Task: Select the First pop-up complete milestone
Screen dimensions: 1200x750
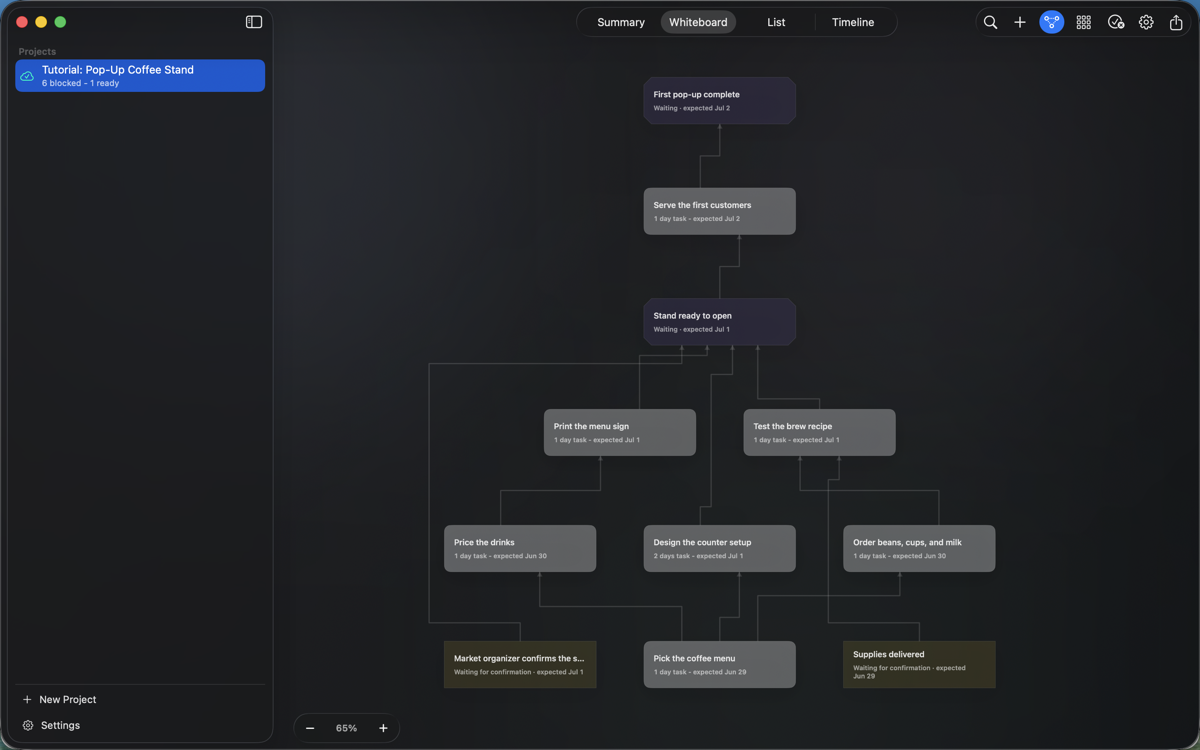Action: click(x=720, y=101)
